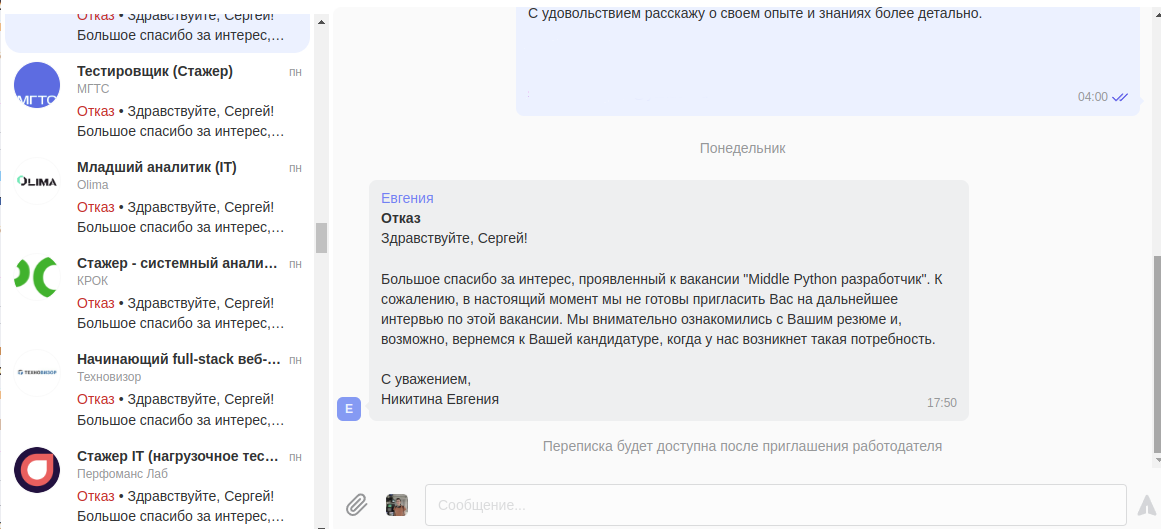Click the 17:50 message timestamp
The image size is (1161, 529).
pyautogui.click(x=942, y=403)
